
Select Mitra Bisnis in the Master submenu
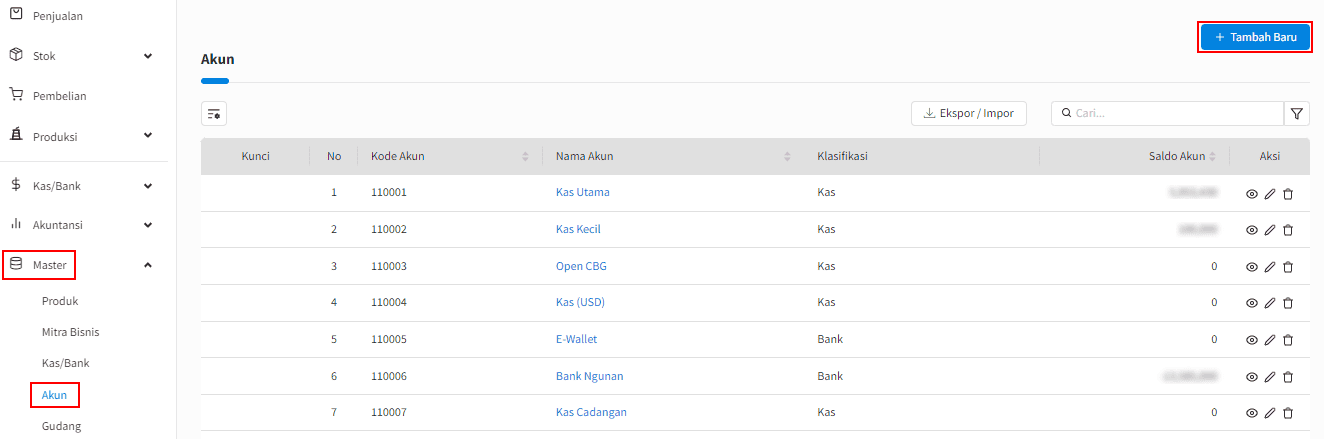point(70,332)
